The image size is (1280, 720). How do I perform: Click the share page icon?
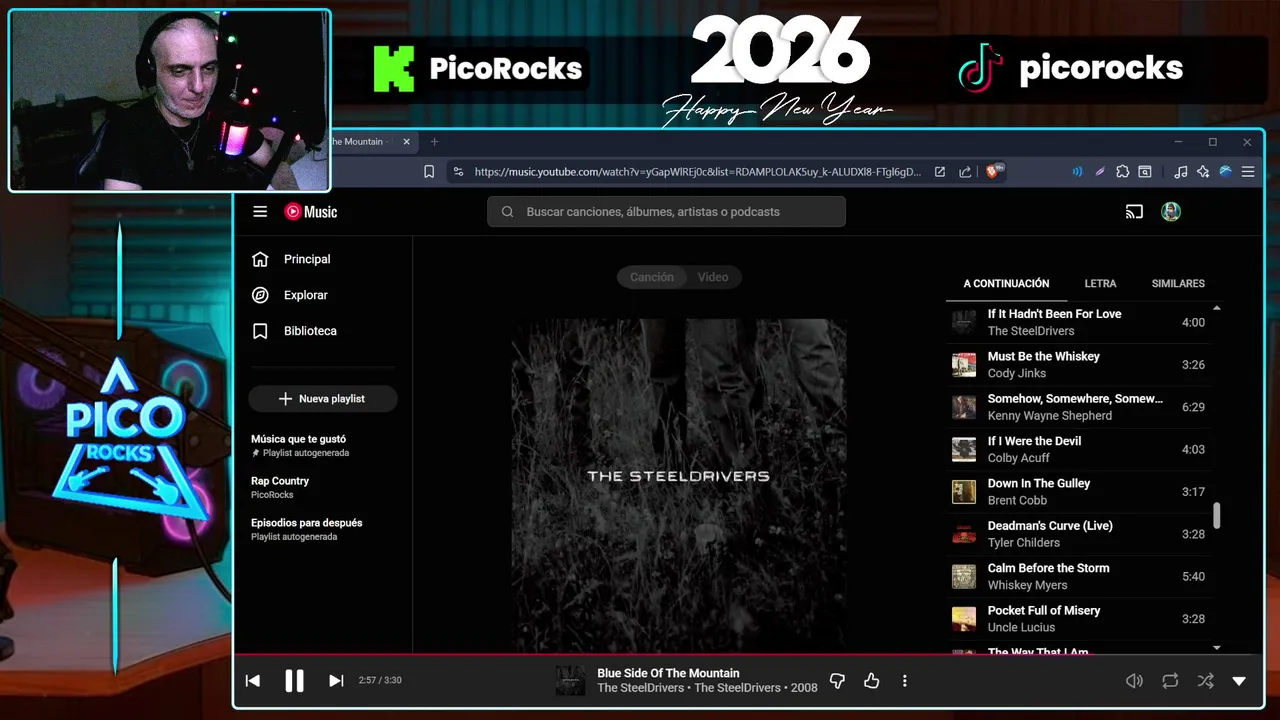[965, 172]
